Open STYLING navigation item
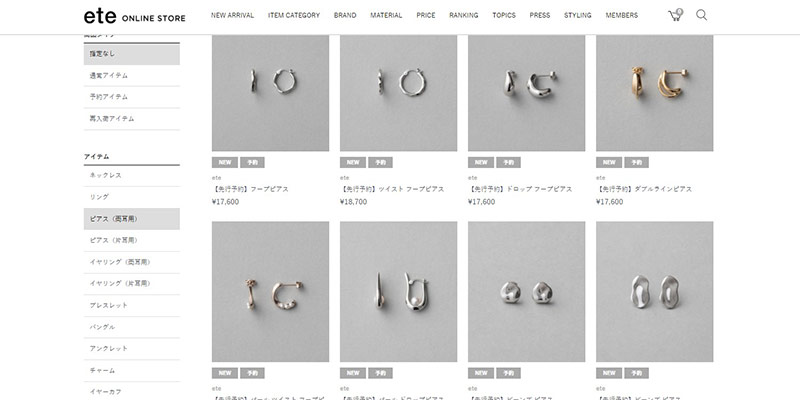800x400 pixels. (x=578, y=15)
